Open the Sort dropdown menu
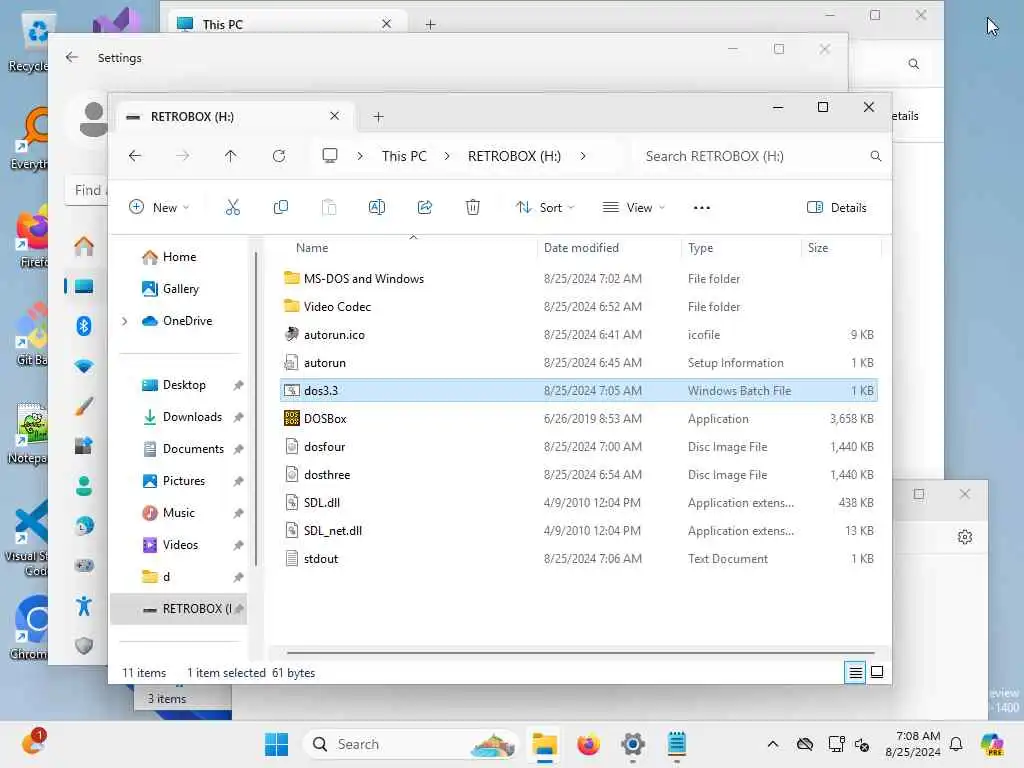 pyautogui.click(x=545, y=208)
